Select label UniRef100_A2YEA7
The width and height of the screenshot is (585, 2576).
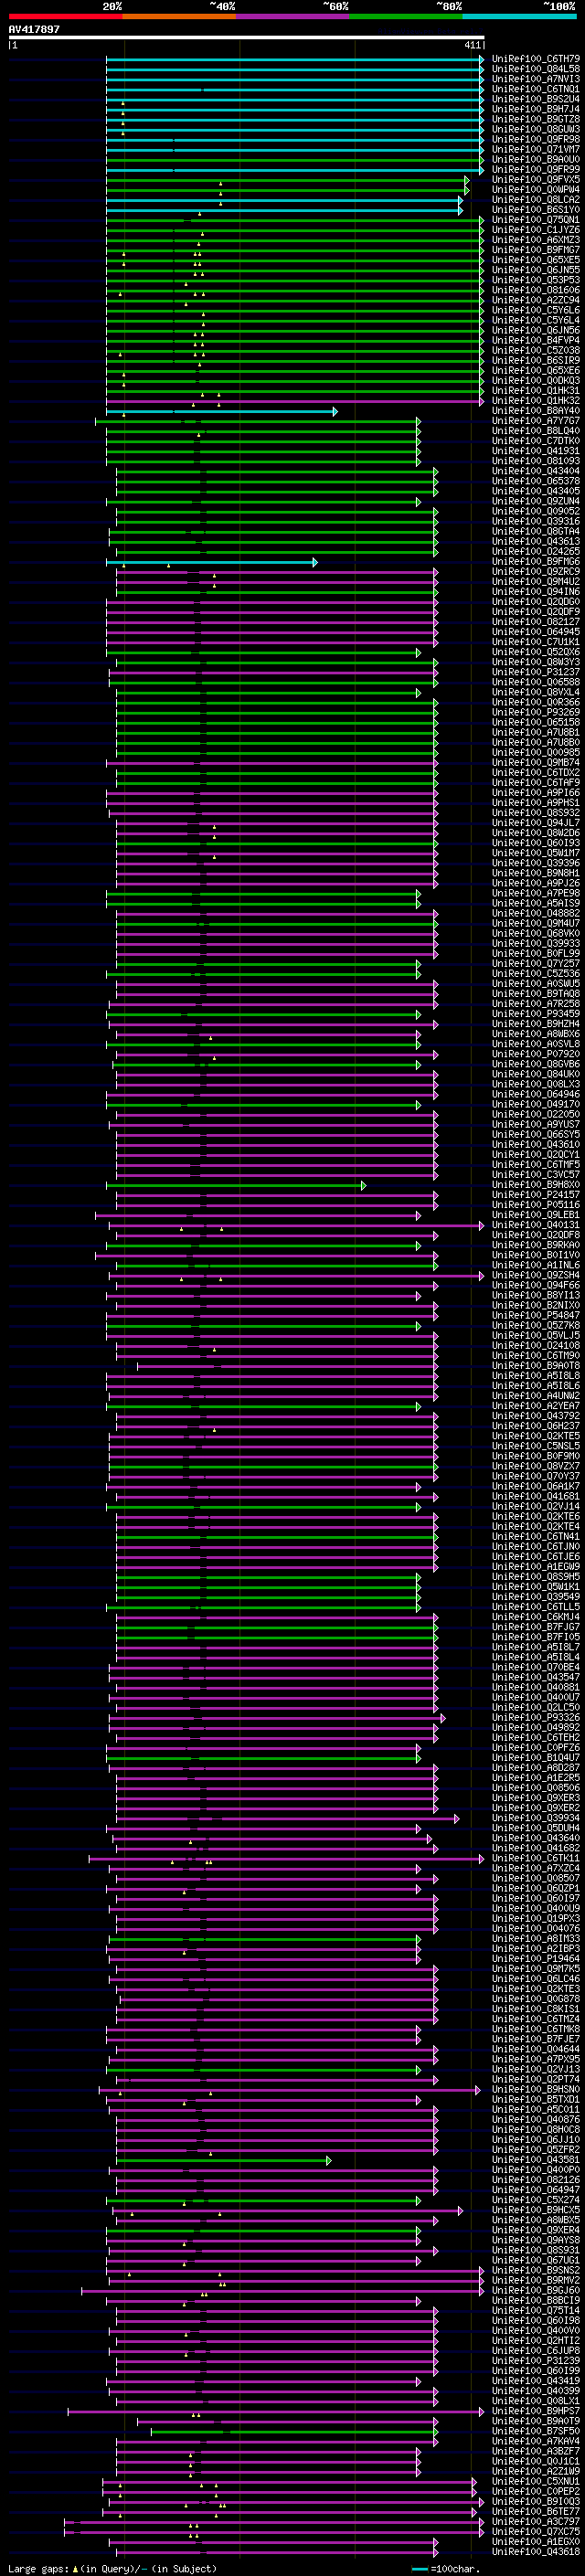(x=535, y=1406)
